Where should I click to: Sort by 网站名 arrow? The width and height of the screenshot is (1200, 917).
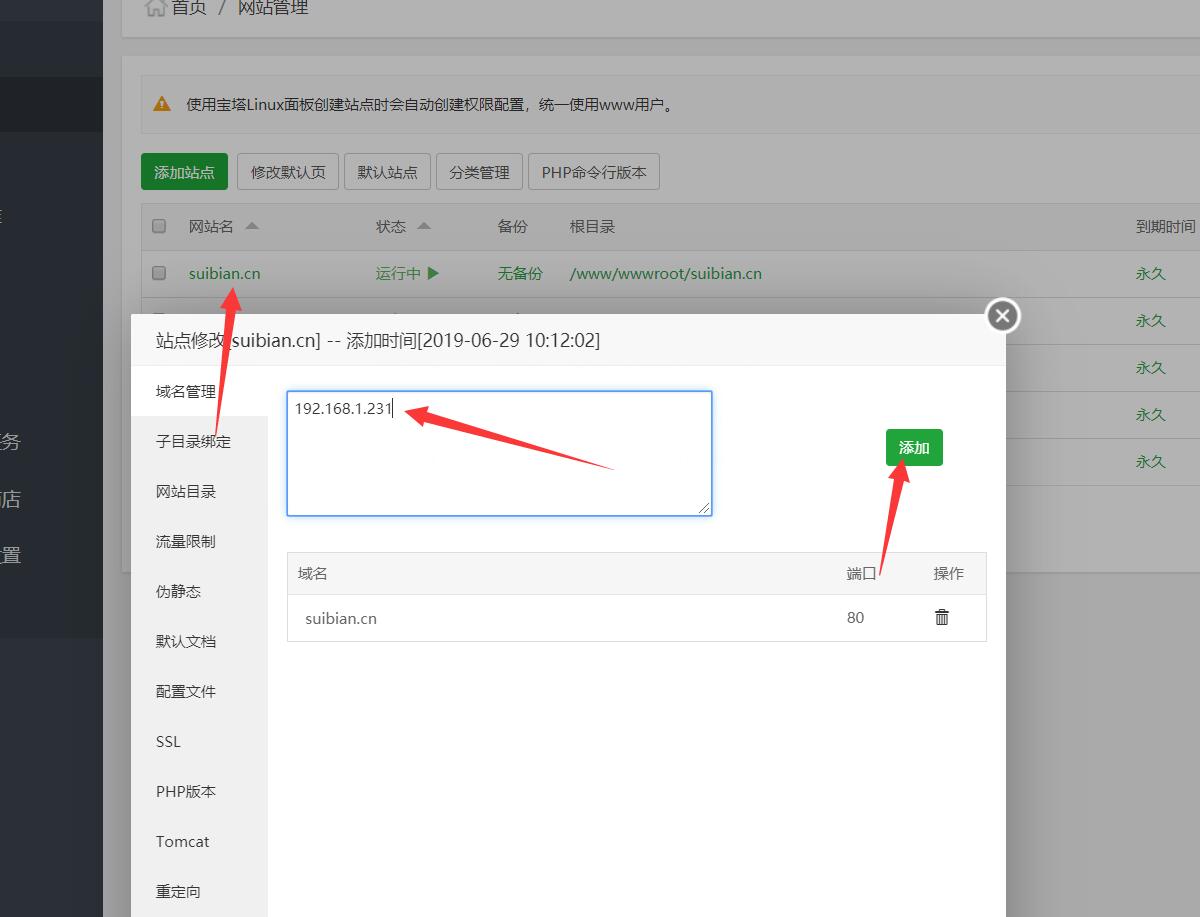coord(252,226)
